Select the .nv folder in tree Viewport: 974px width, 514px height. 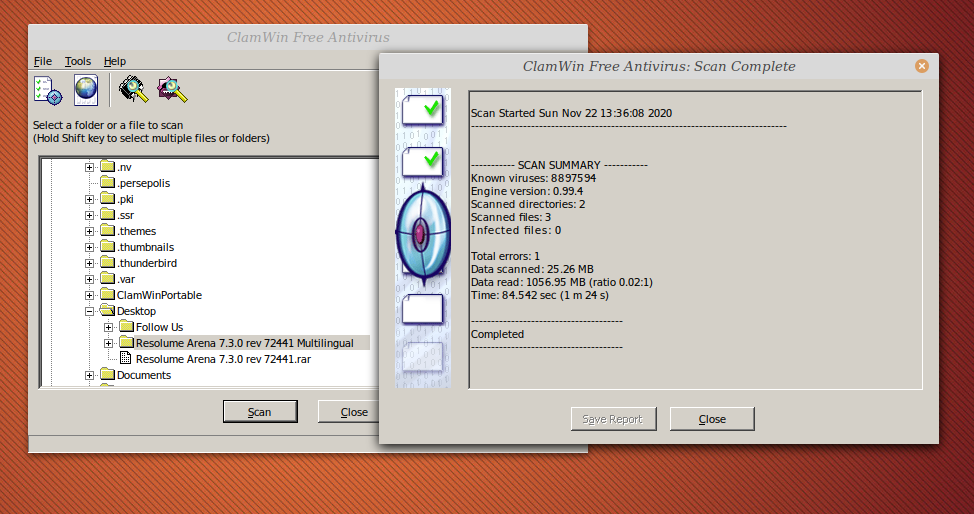[x=124, y=167]
